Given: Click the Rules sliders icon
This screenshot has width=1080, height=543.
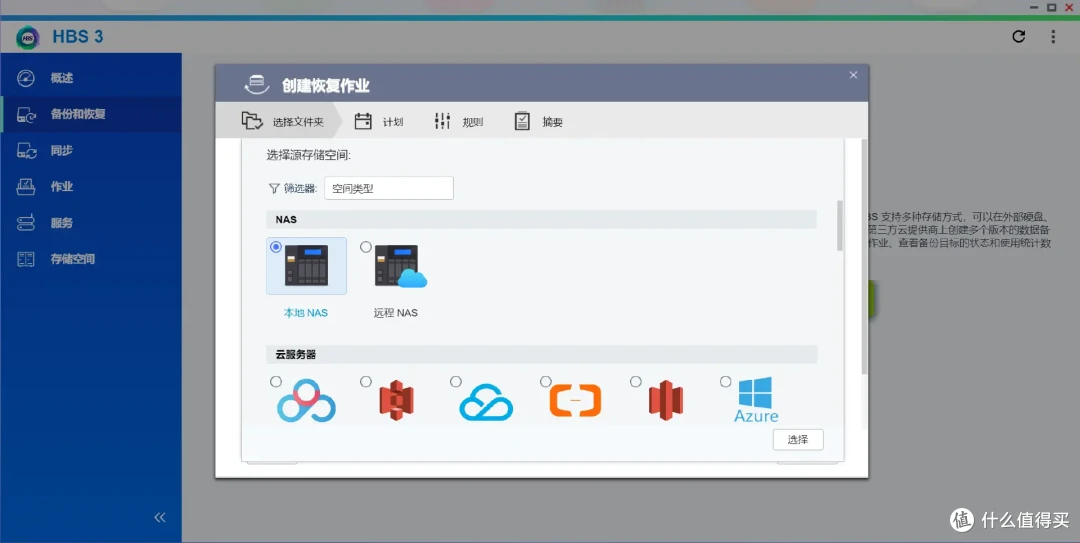Looking at the screenshot, I should coord(442,121).
